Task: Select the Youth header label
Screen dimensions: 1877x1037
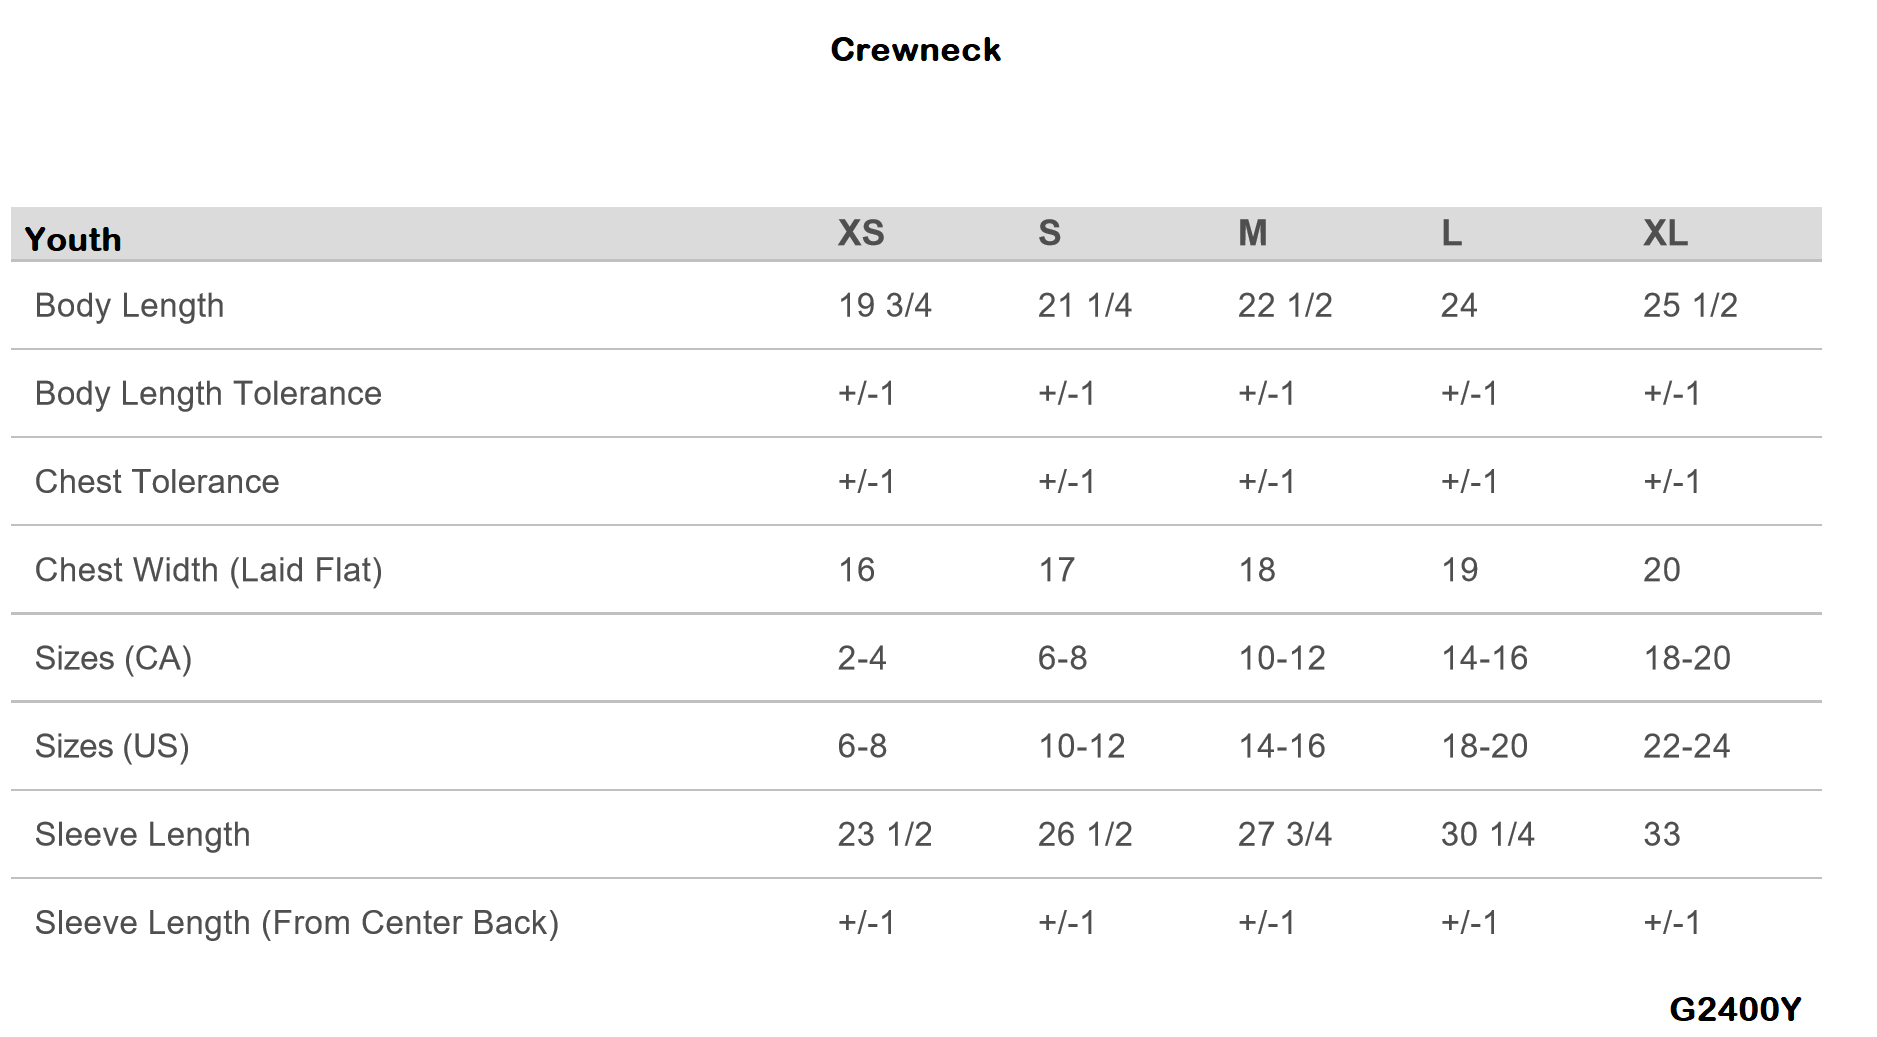Action: point(73,240)
